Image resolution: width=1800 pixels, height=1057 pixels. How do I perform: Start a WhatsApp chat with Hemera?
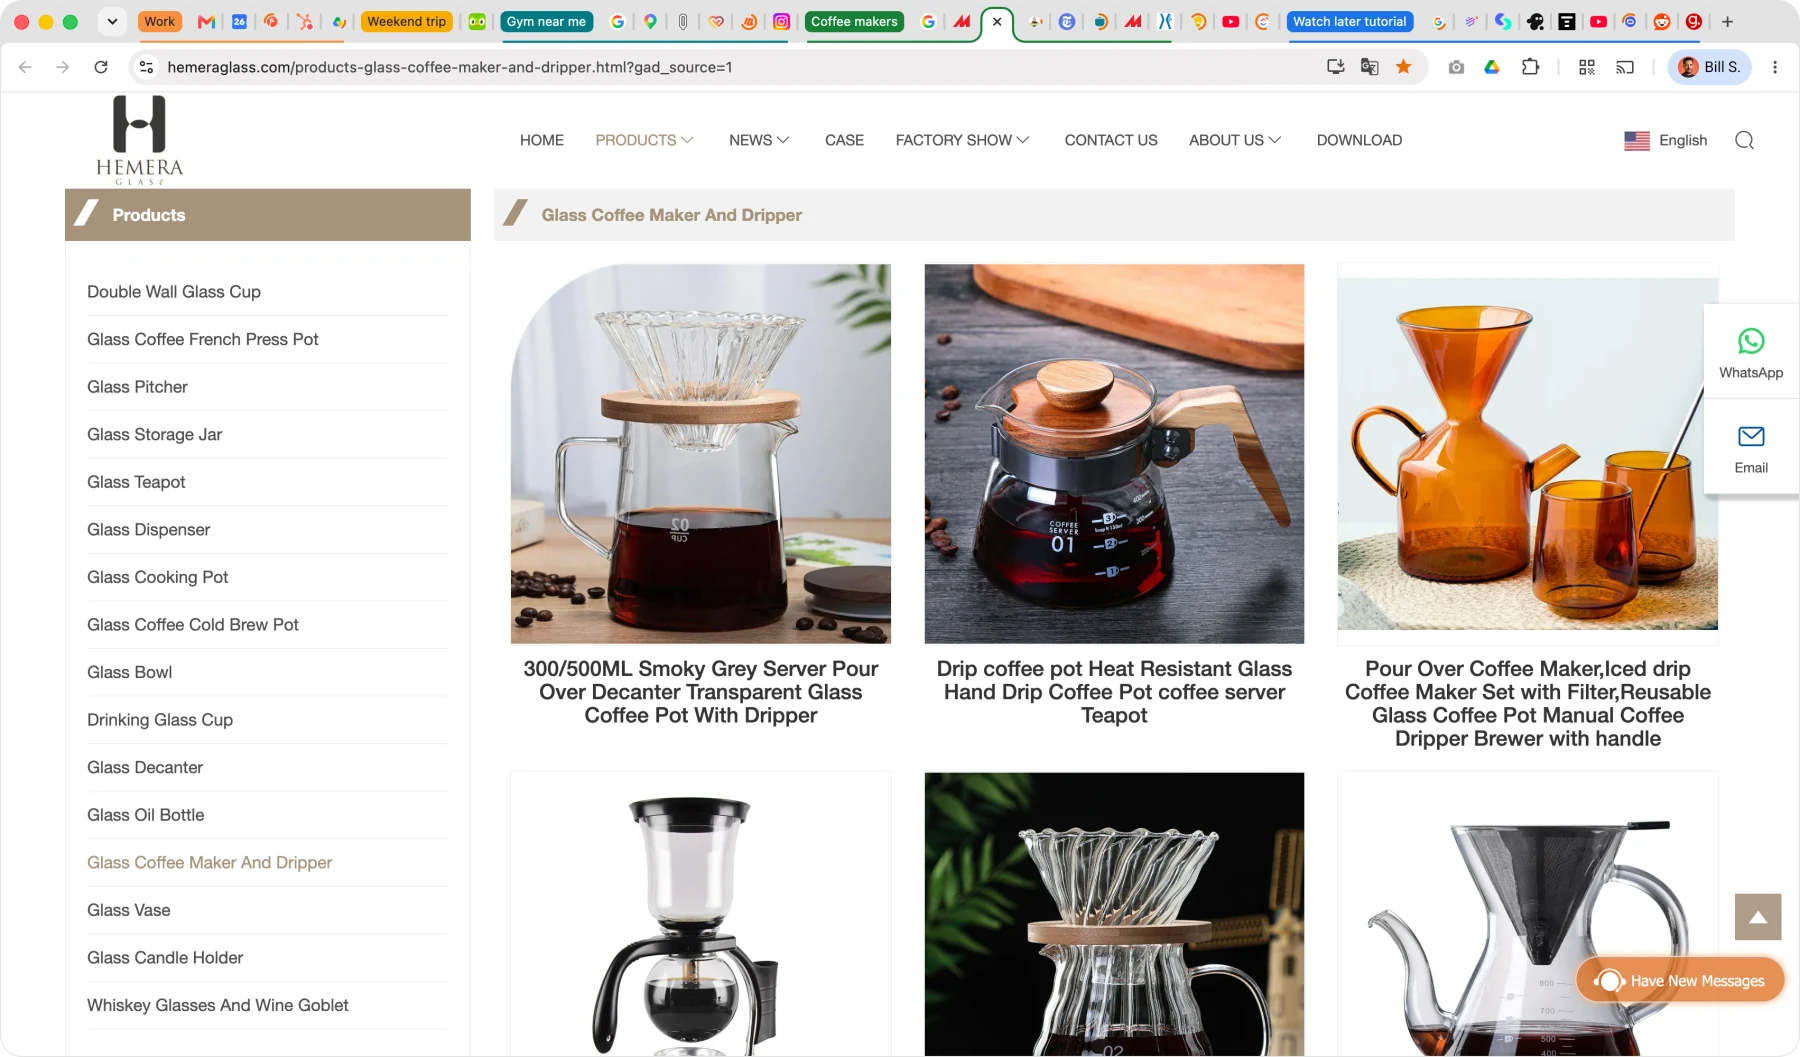(x=1751, y=353)
